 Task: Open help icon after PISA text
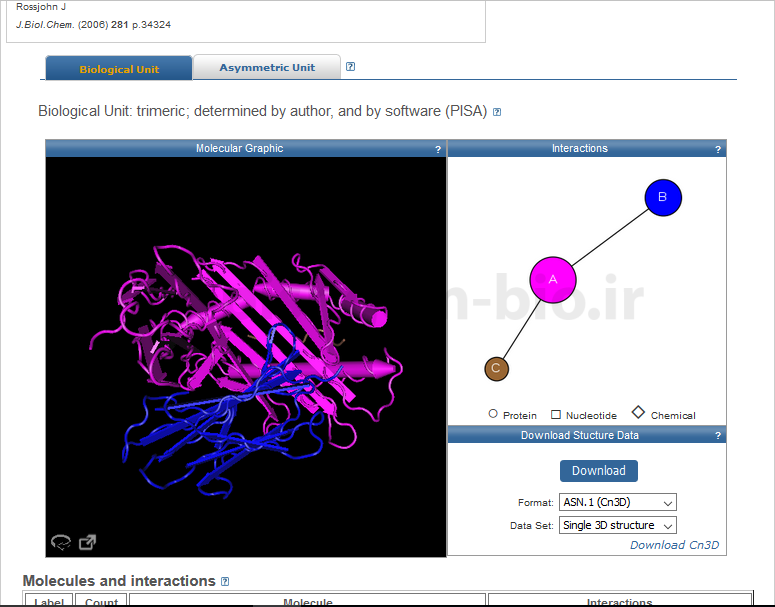pos(497,112)
